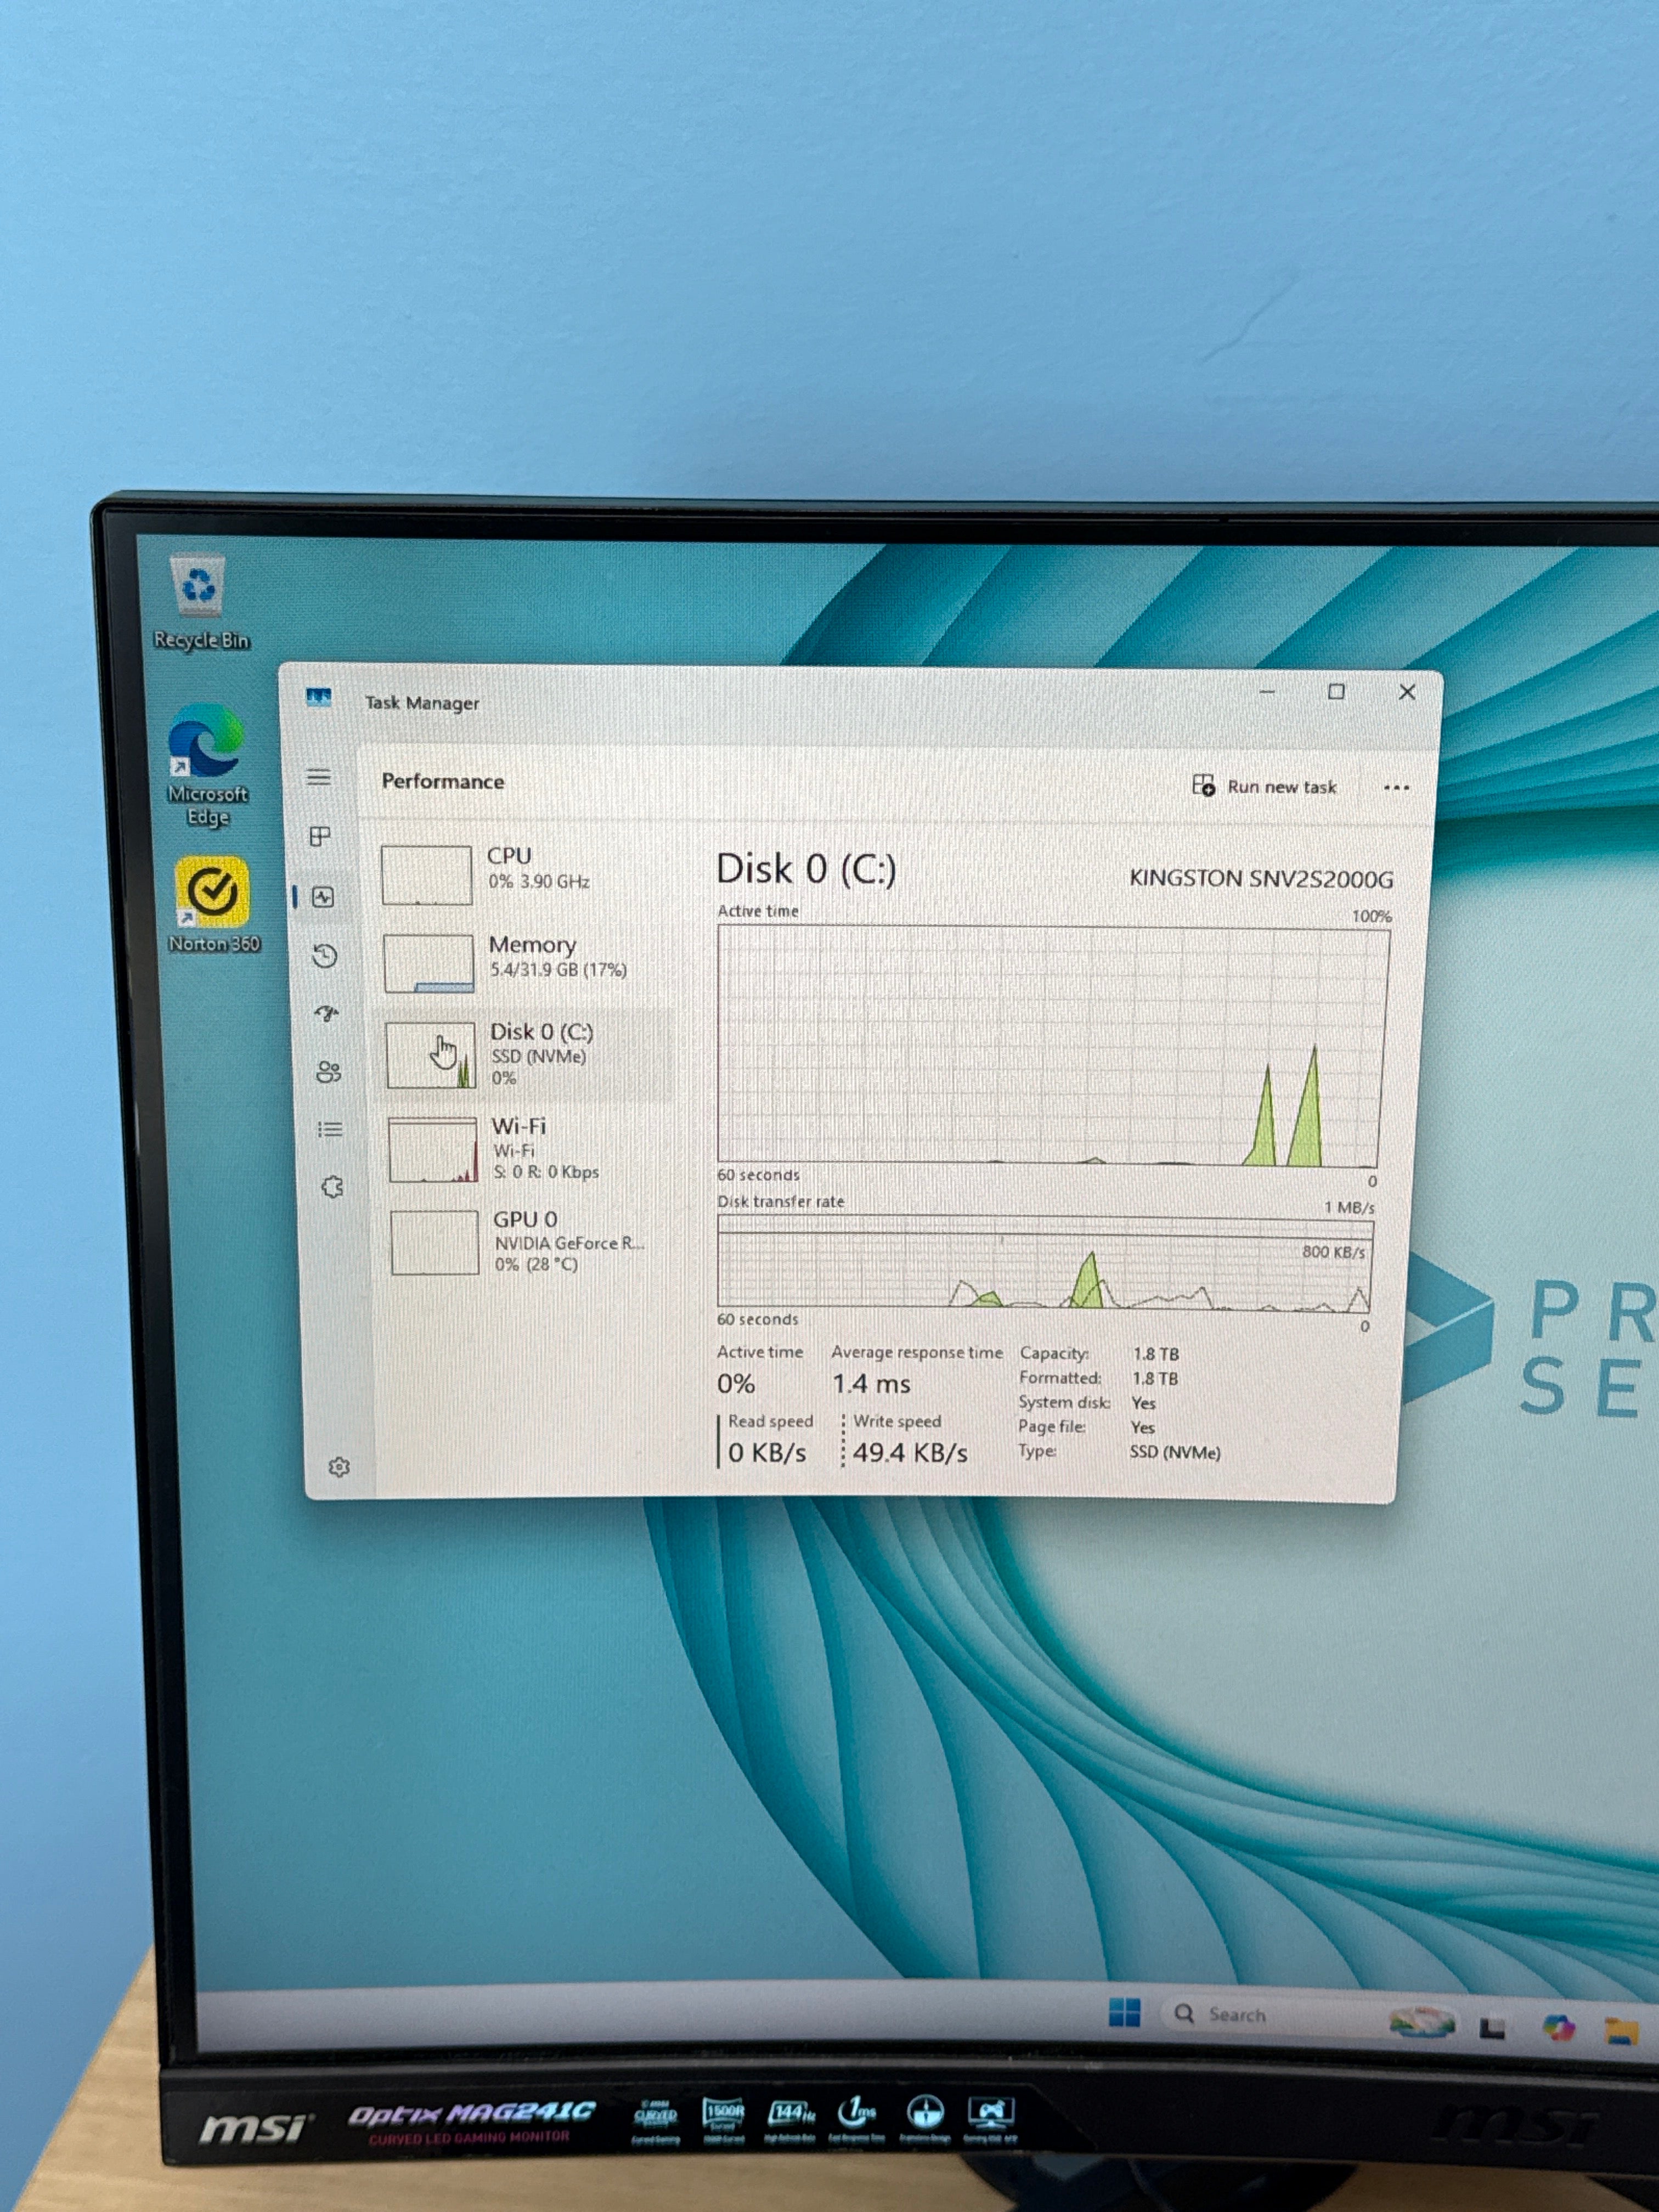Click the 49.4 KB/s write speed value
Viewport: 1659px width, 2212px height.
(x=910, y=1452)
